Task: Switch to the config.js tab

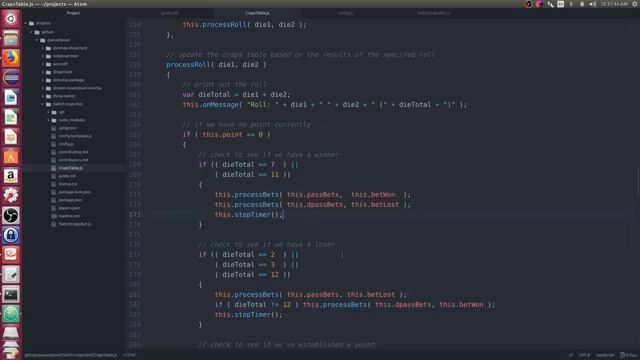Action: click(345, 13)
